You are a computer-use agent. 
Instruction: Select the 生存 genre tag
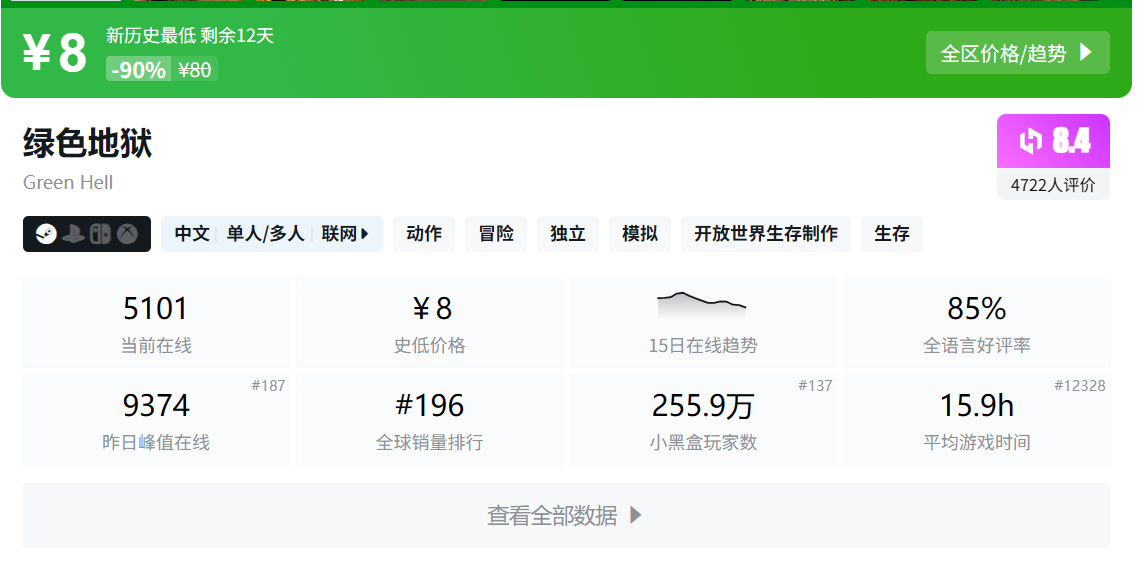tap(892, 234)
